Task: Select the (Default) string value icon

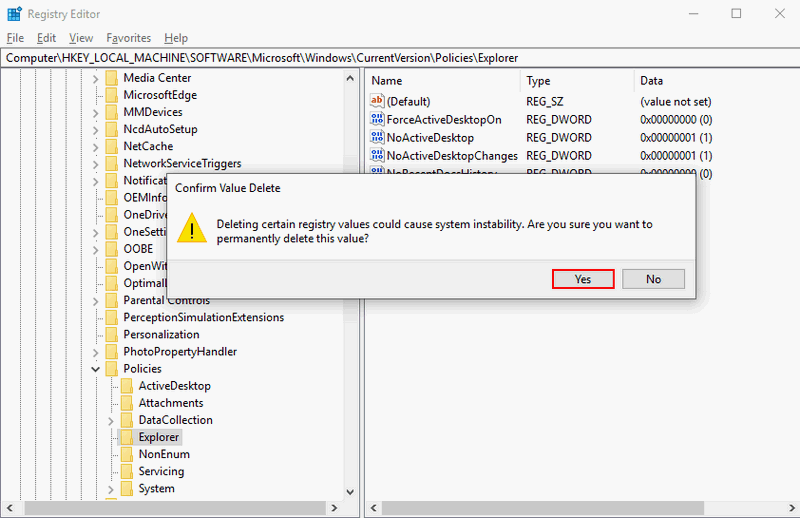Action: click(377, 101)
